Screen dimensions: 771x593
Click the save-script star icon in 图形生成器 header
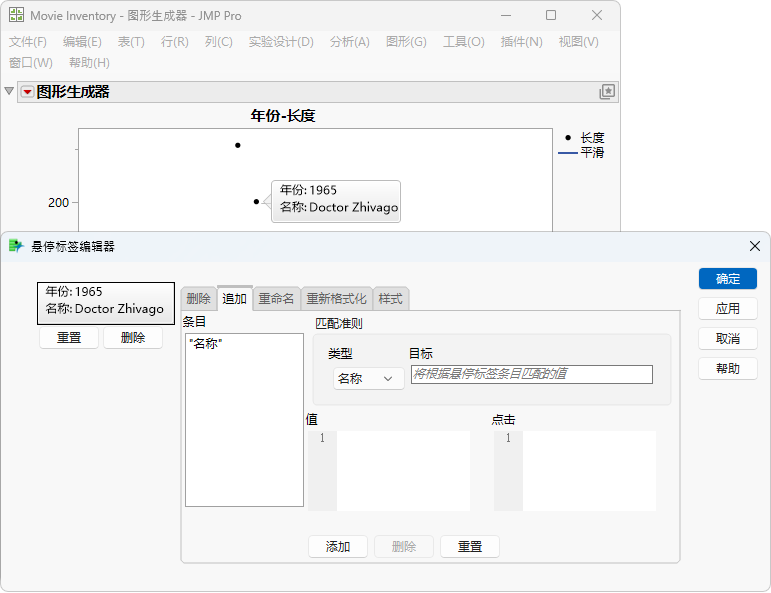(x=607, y=91)
